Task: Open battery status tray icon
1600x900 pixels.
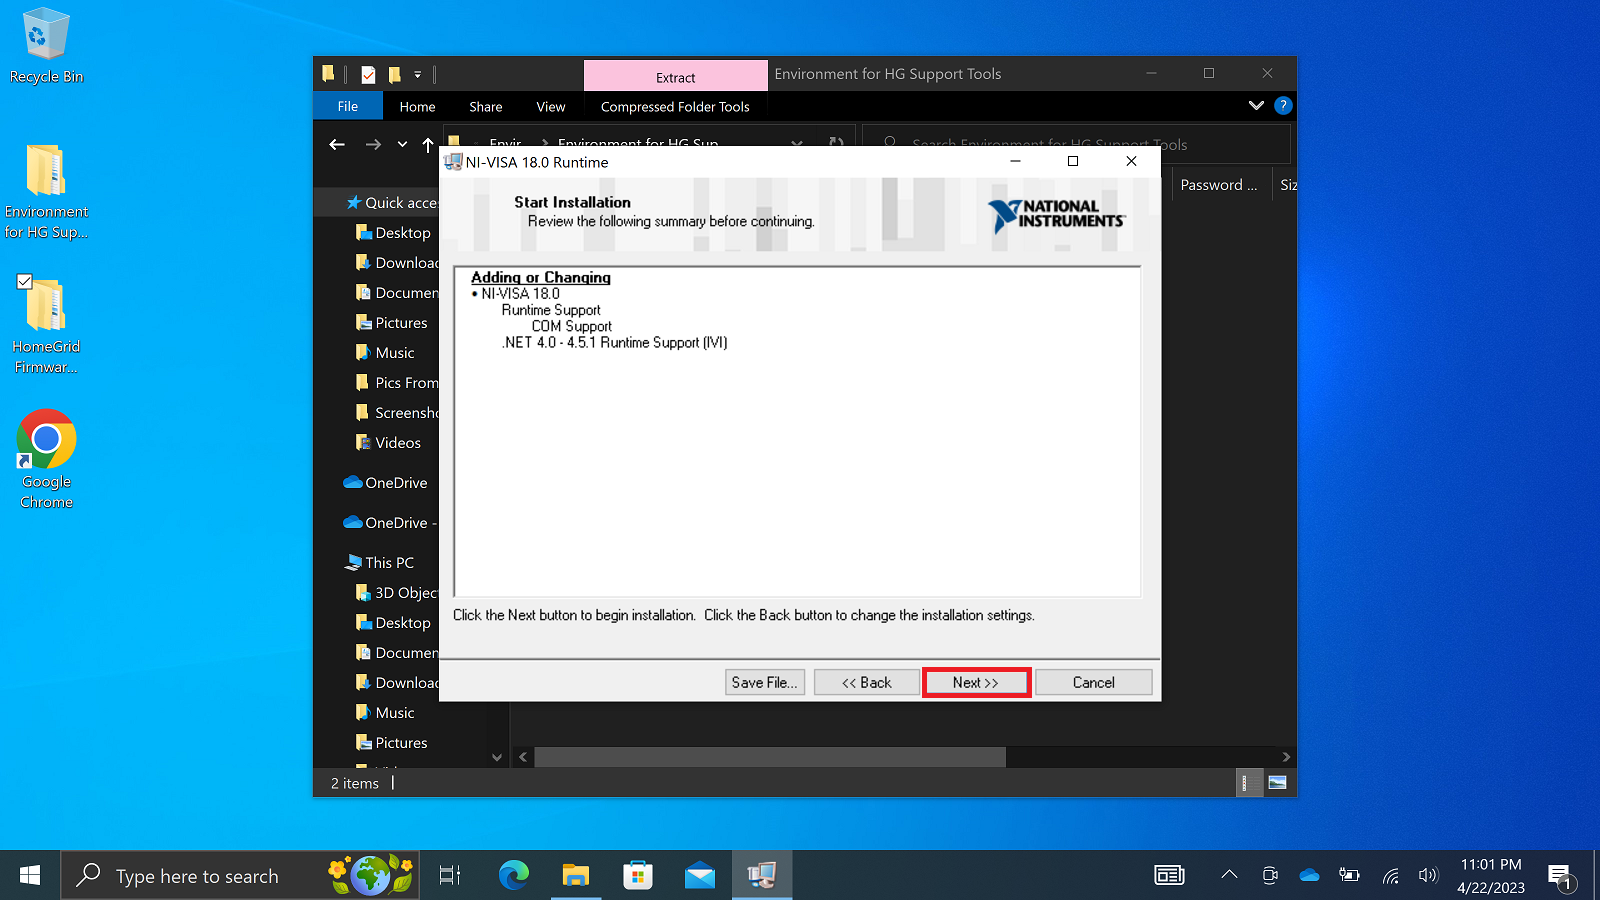Action: [1349, 875]
